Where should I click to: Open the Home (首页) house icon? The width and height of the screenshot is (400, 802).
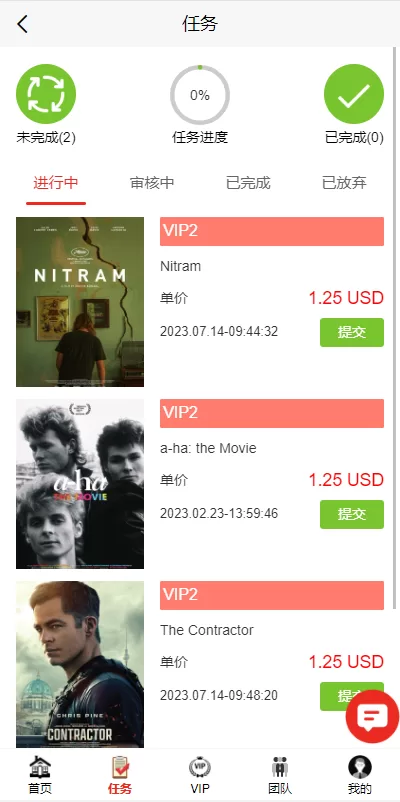pos(40,767)
